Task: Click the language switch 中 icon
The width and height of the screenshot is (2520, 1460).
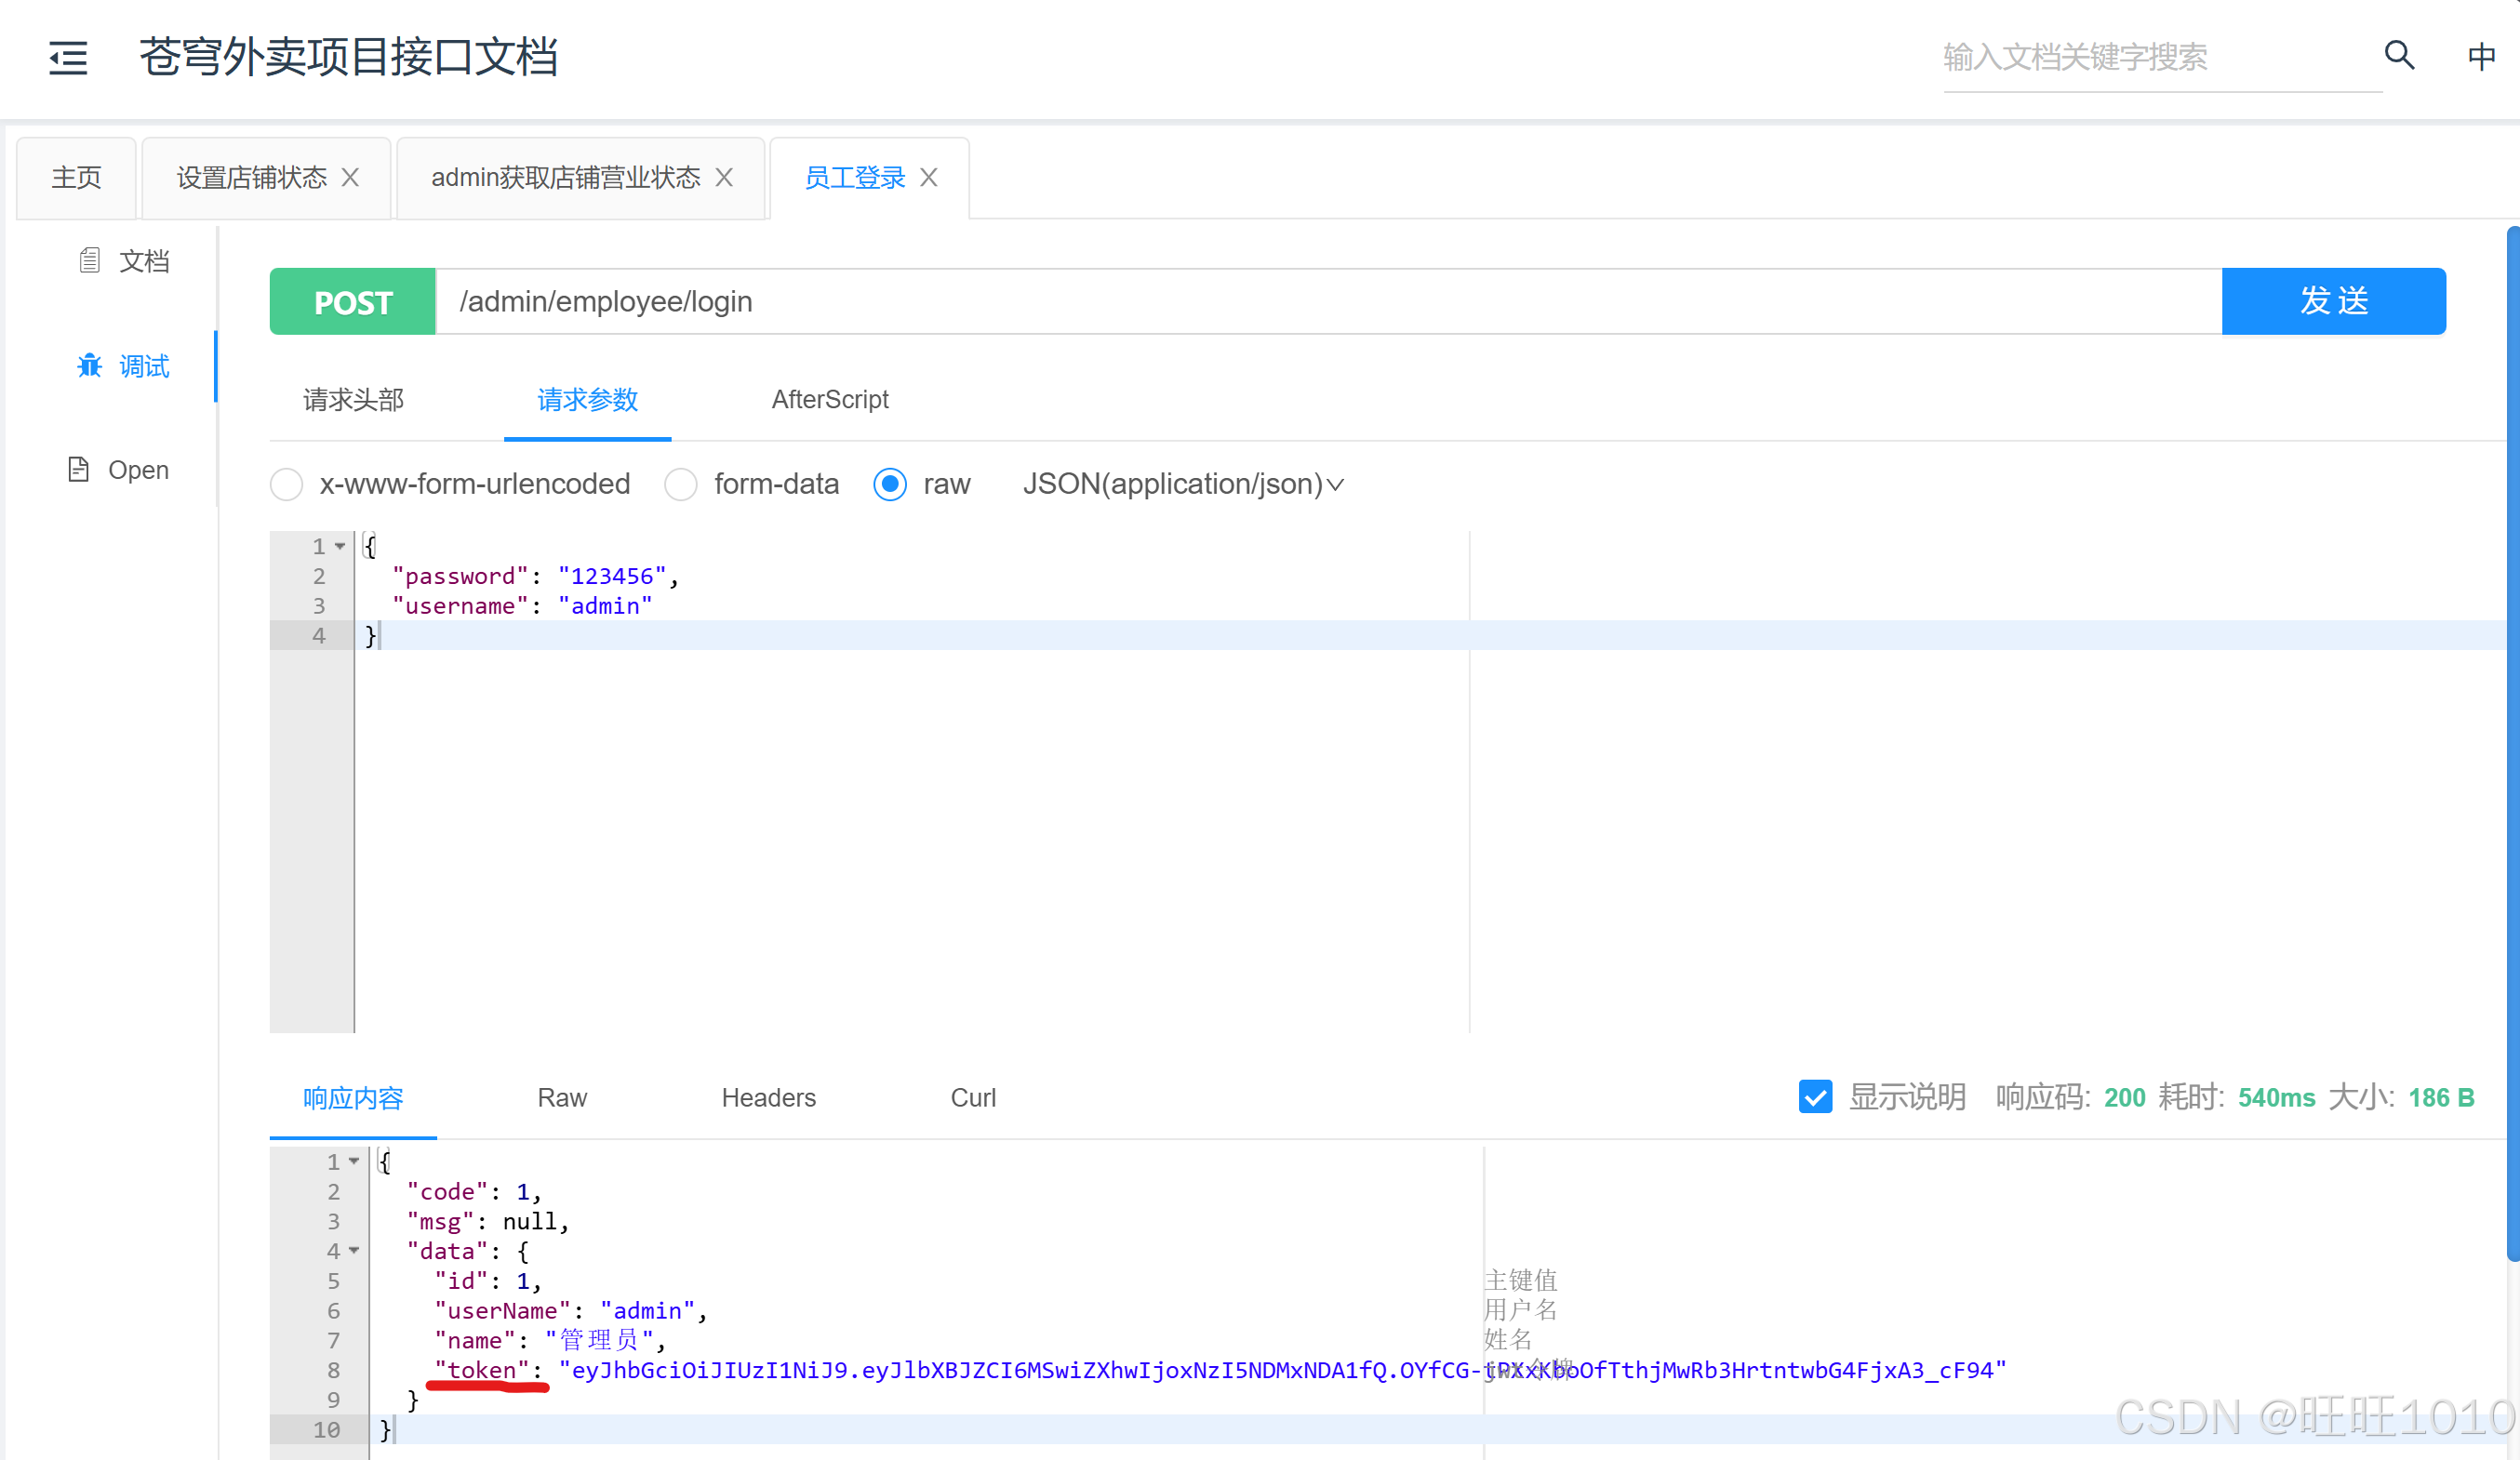Action: coord(2481,56)
